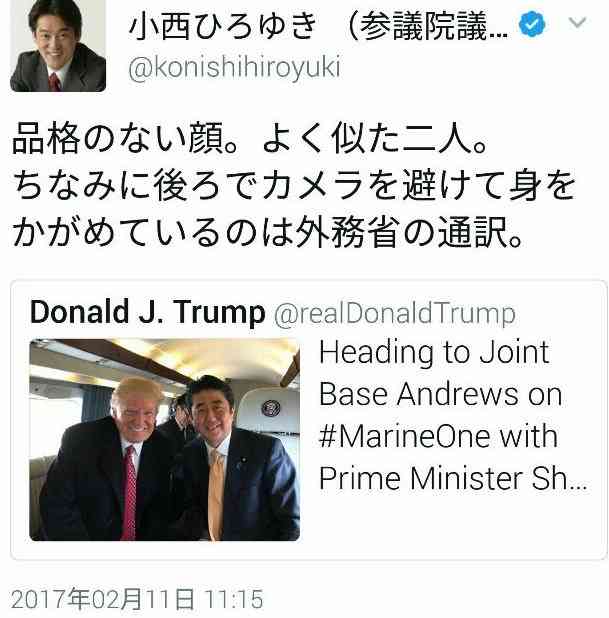Screen dimensions: 609x618
Task: Expand the truncated 'Prime Minister Sh…' text
Action: tap(453, 478)
